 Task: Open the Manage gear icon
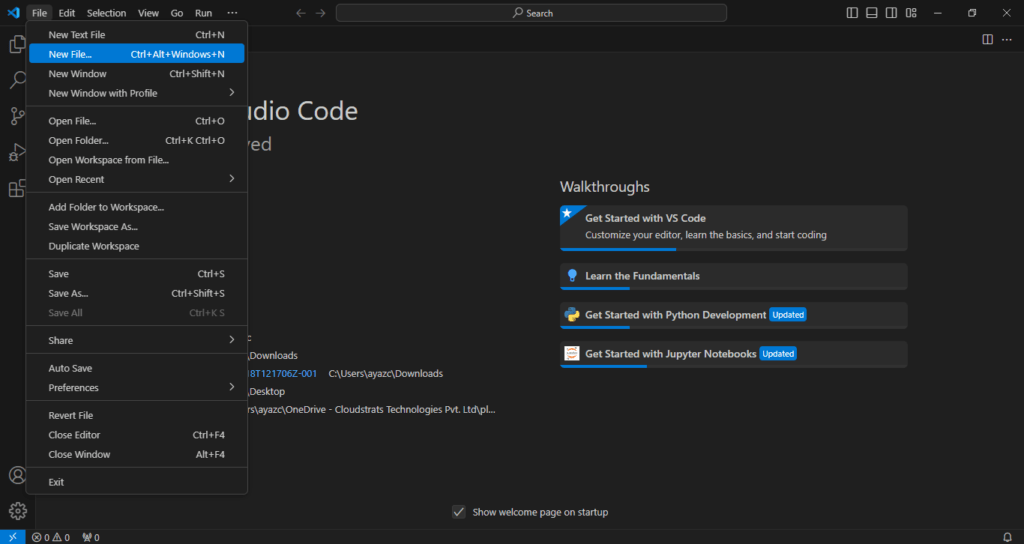[x=18, y=511]
